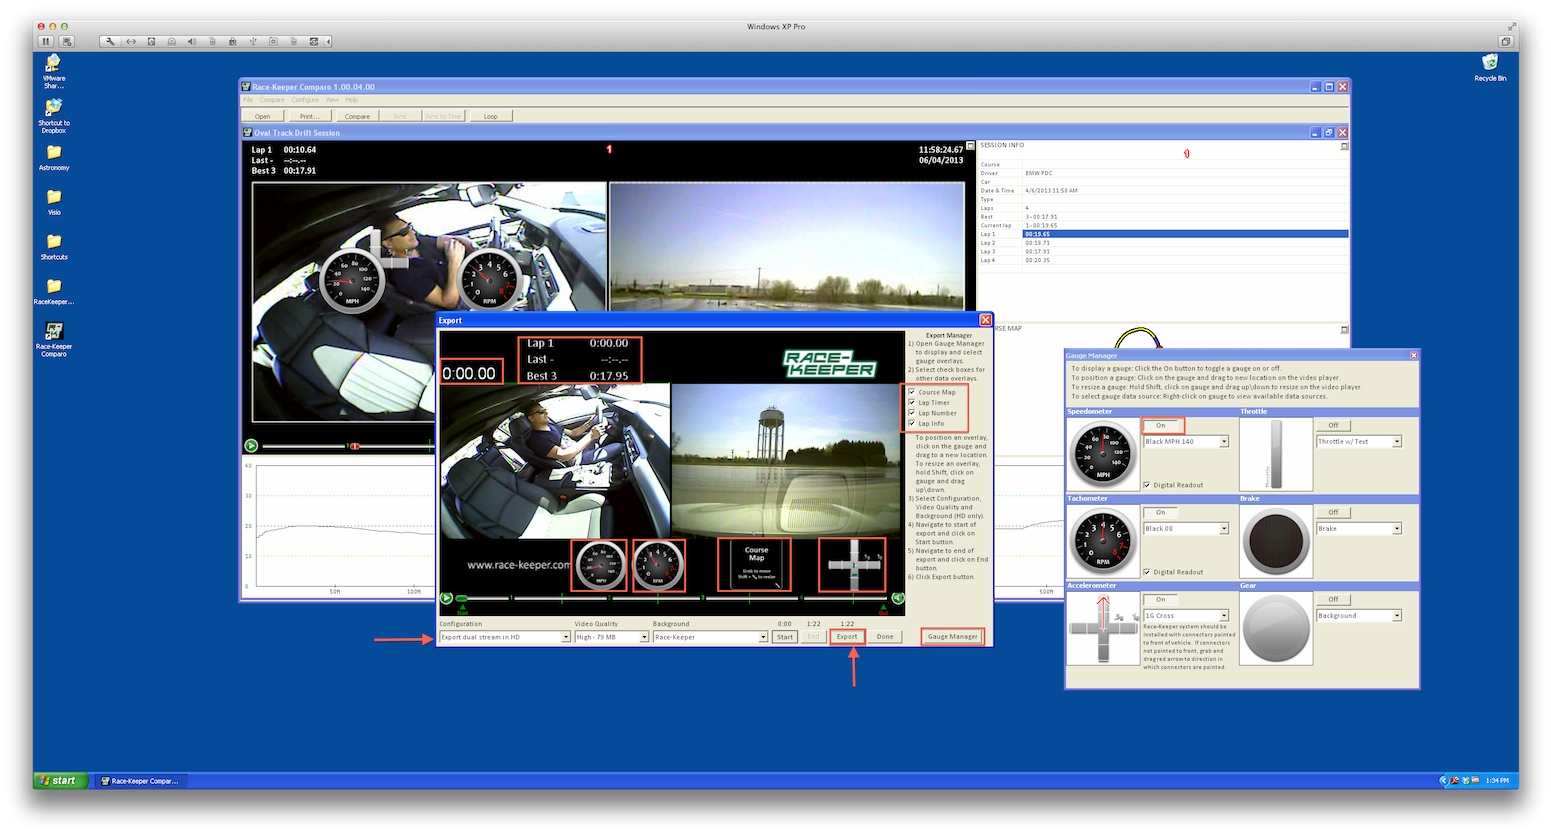Open the Throttle w/ Text dropdown
1551x835 pixels.
click(x=1359, y=441)
